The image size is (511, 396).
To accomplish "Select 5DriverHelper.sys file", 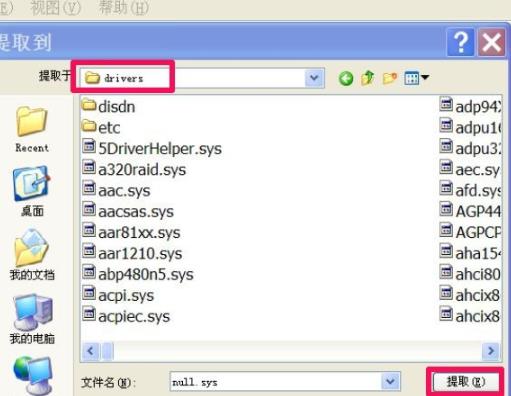I will pos(152,148).
